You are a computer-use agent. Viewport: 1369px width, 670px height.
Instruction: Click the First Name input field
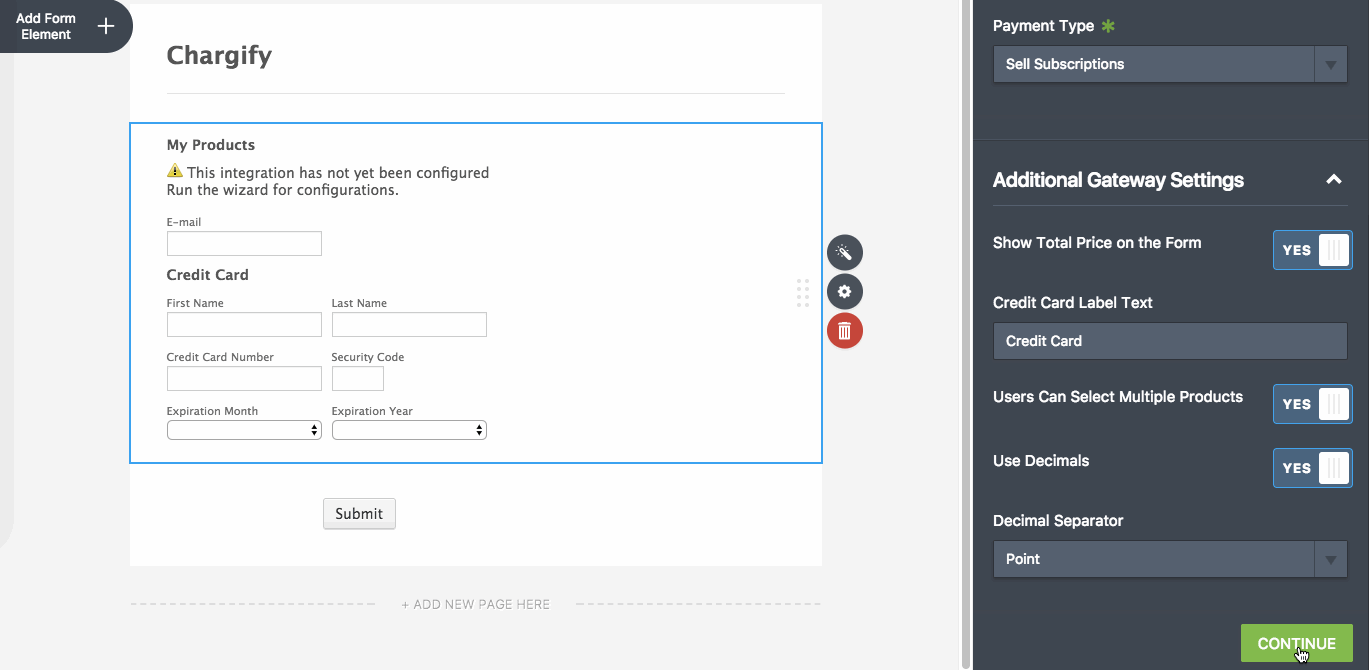244,324
